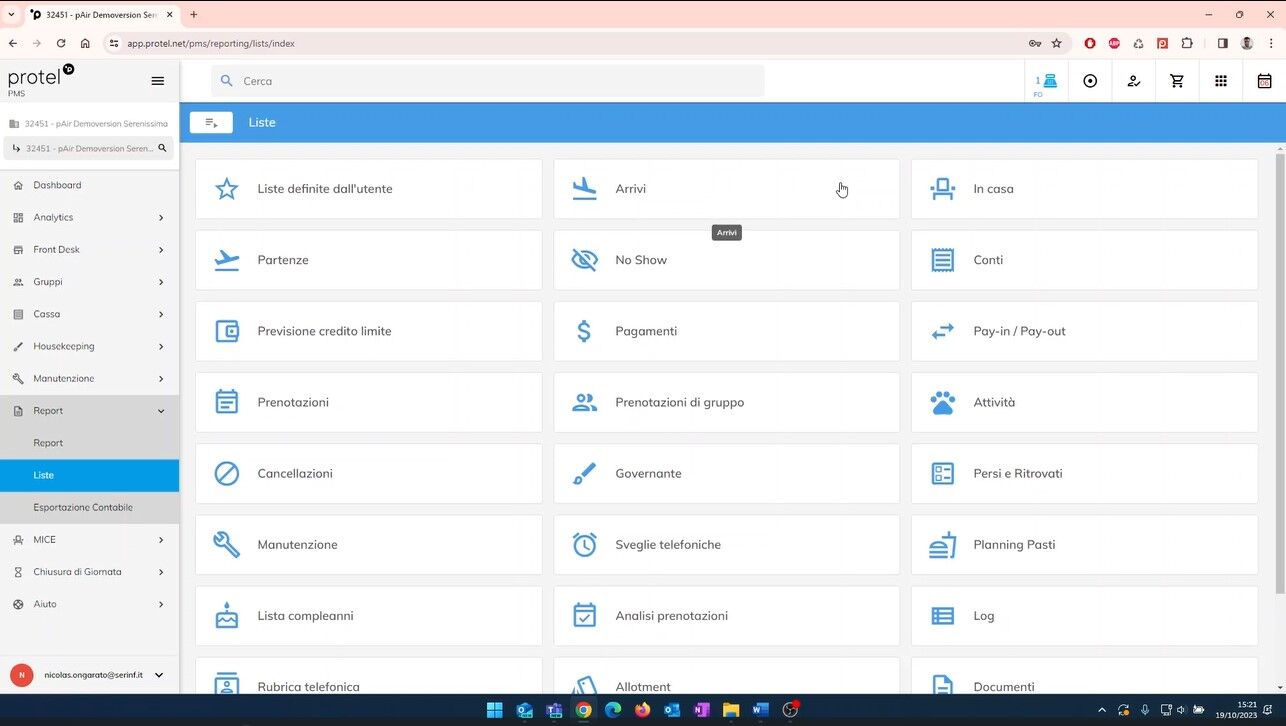
Task: Collapse the Report menu section
Action: click(161, 411)
